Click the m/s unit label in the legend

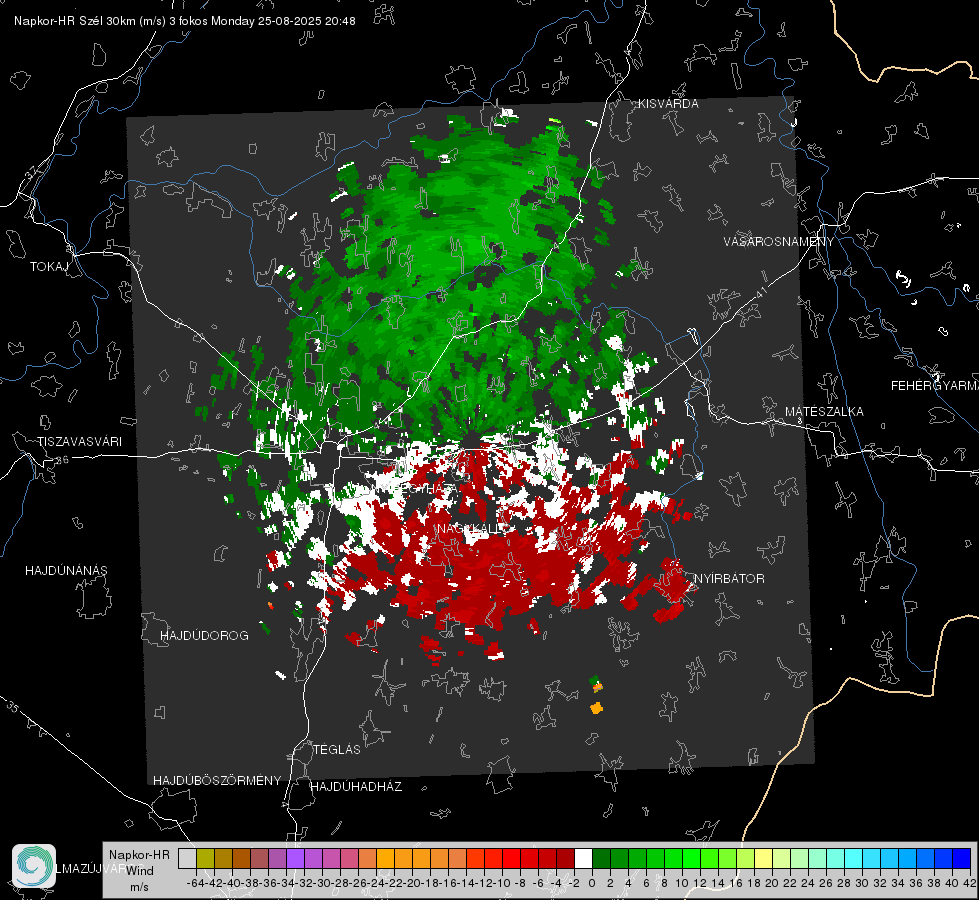pos(139,887)
